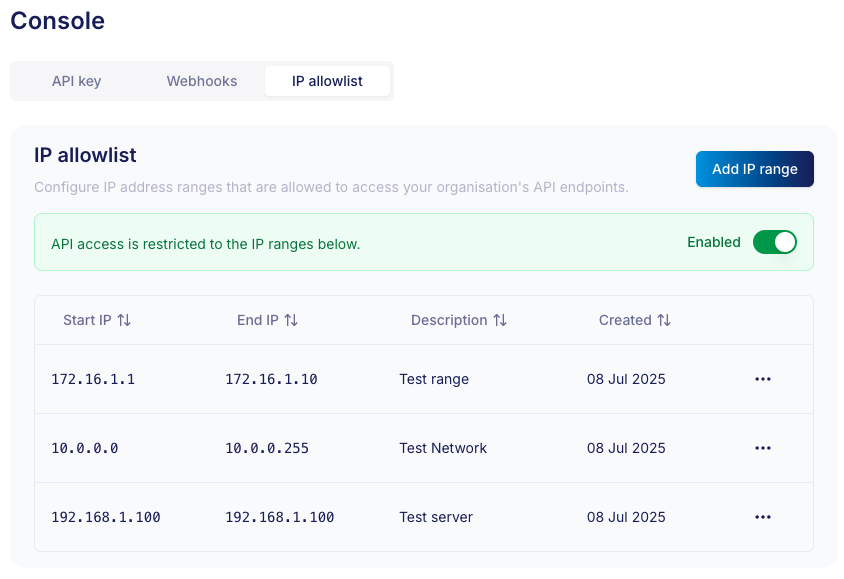Screen dimensions: 844x579
Task: Sort the table by Description
Action: (458, 320)
